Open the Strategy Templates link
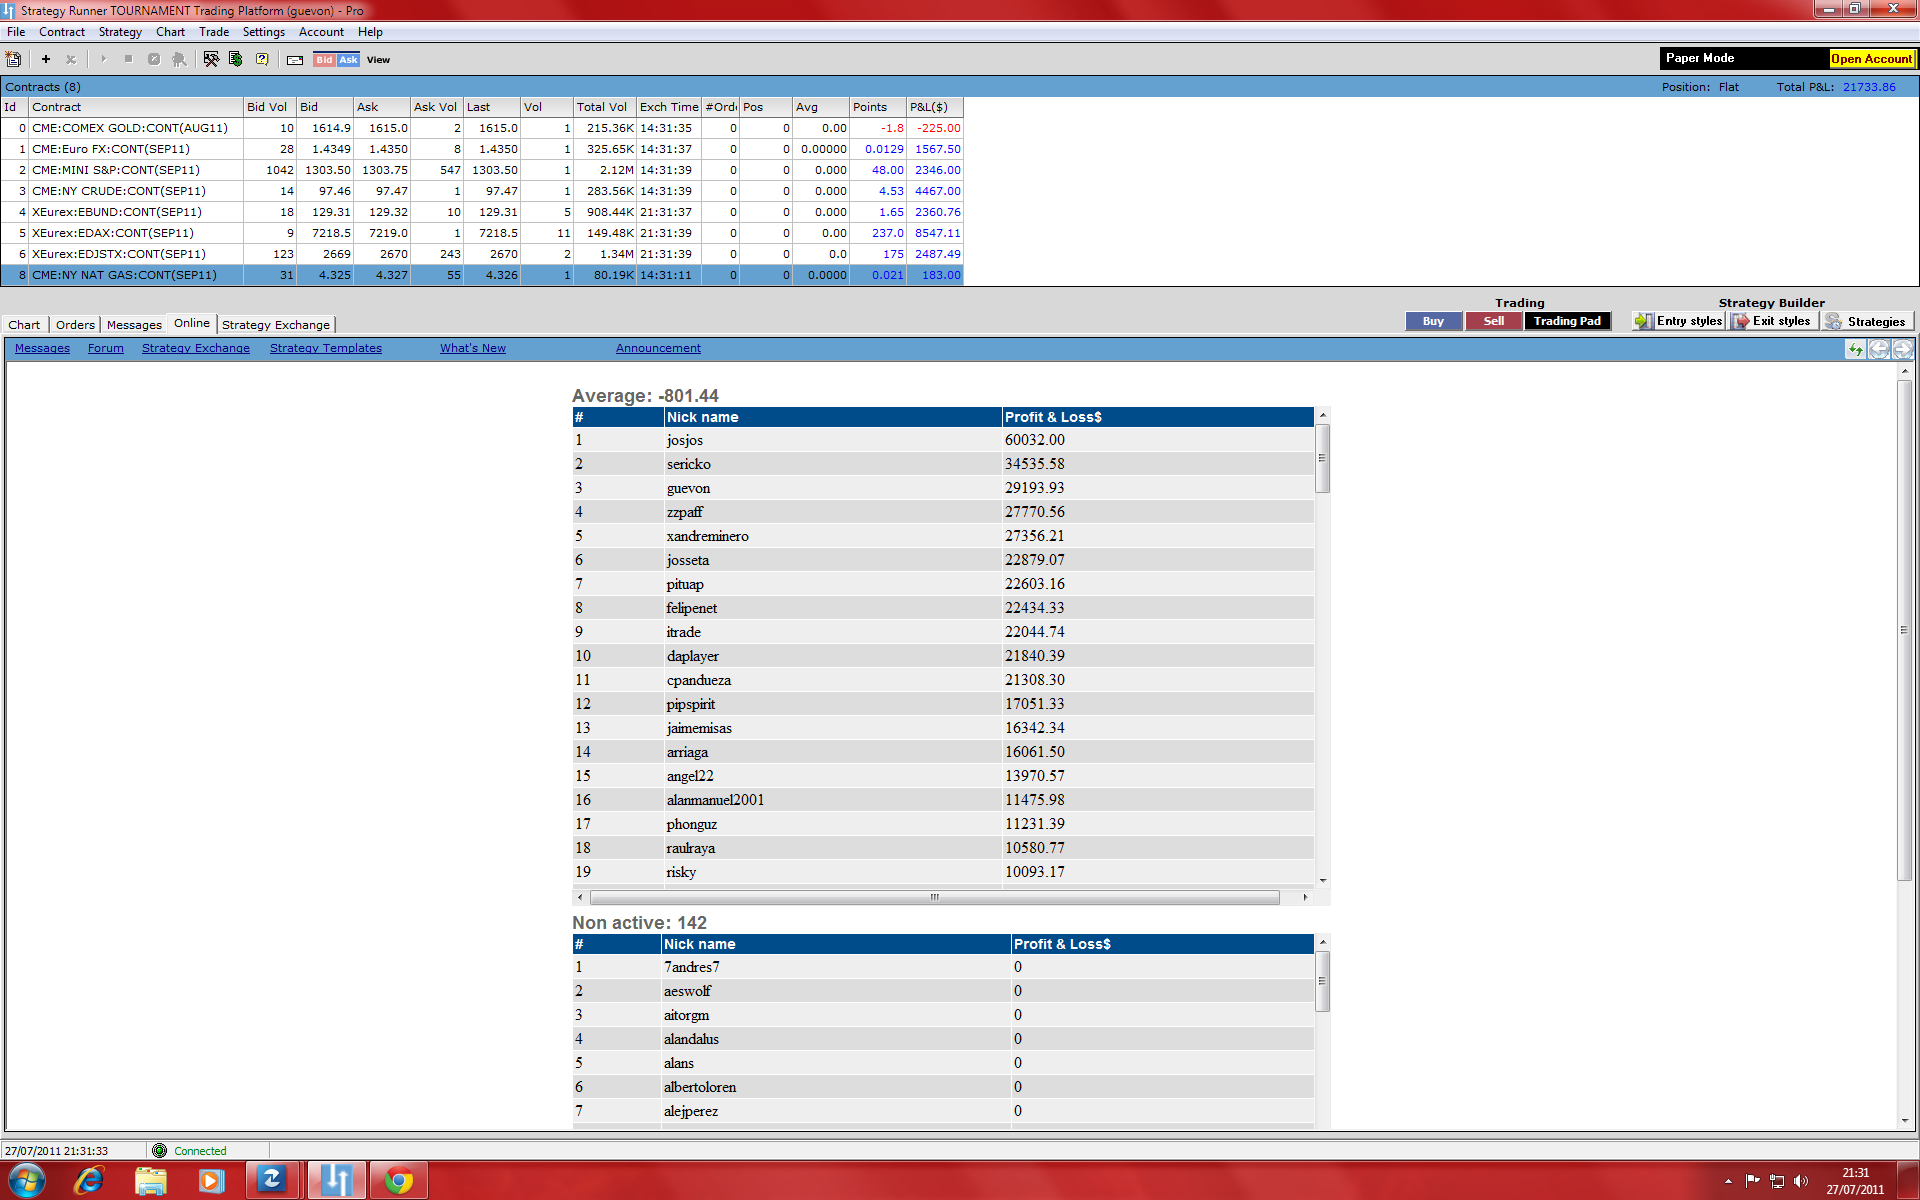Viewport: 1920px width, 1200px height. 325,348
